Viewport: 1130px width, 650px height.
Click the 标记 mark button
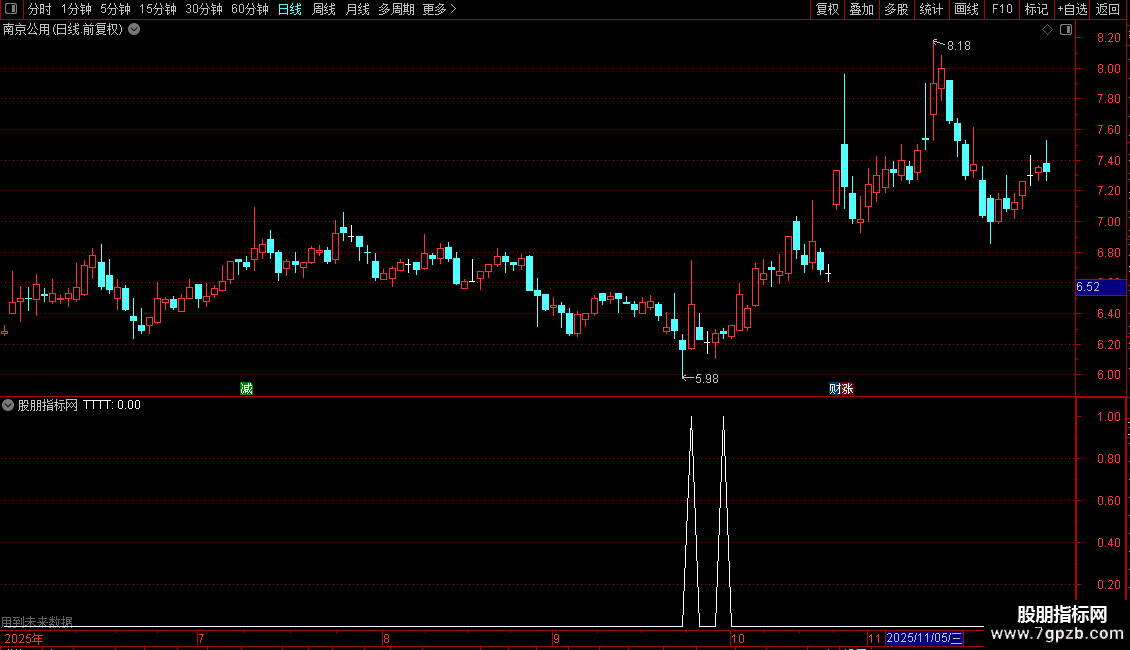click(1036, 9)
